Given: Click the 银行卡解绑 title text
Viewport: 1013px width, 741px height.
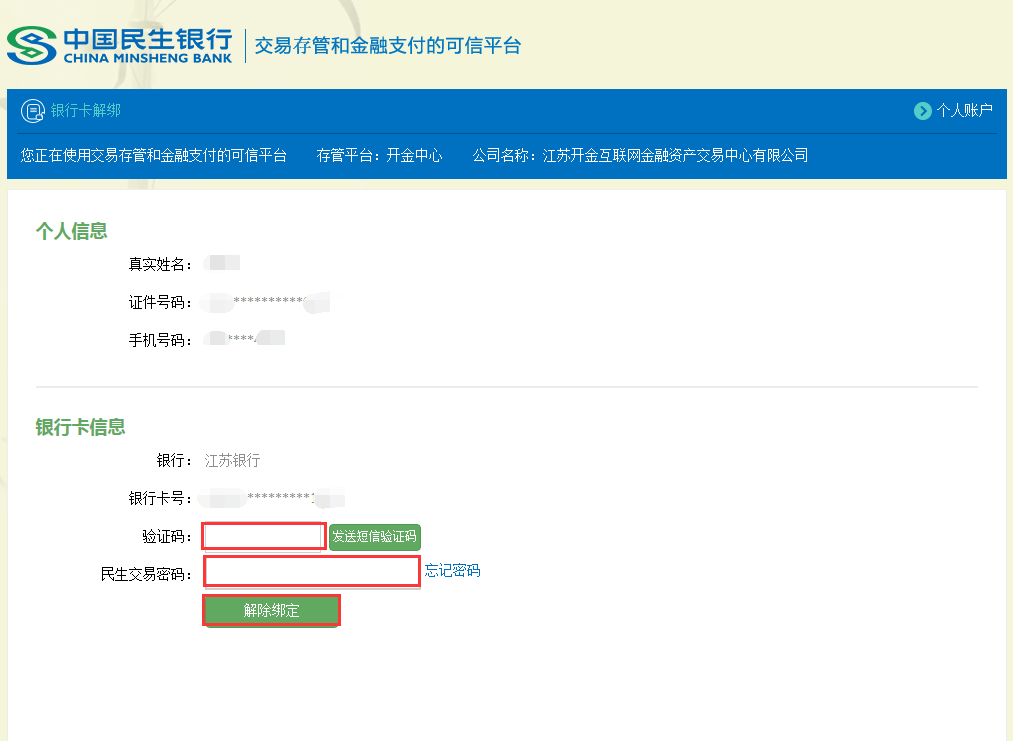Looking at the screenshot, I should click(x=86, y=111).
